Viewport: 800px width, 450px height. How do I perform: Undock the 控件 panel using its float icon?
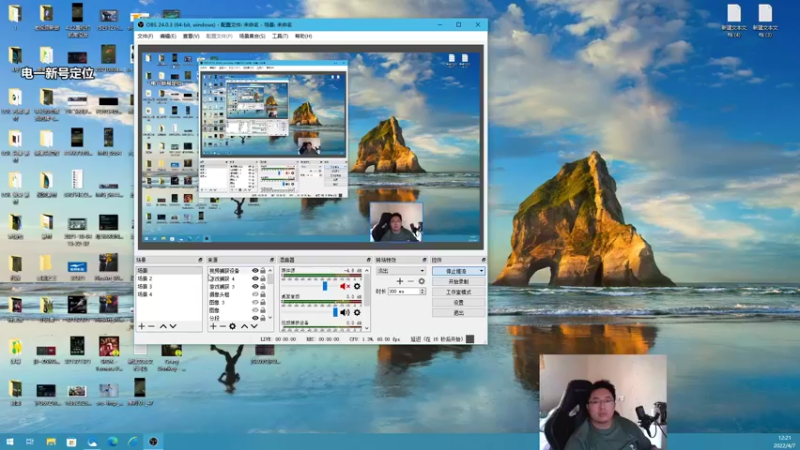tap(483, 260)
